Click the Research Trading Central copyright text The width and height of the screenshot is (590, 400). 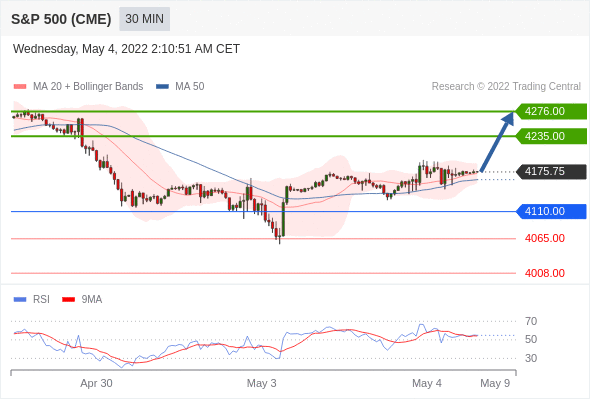pyautogui.click(x=506, y=87)
